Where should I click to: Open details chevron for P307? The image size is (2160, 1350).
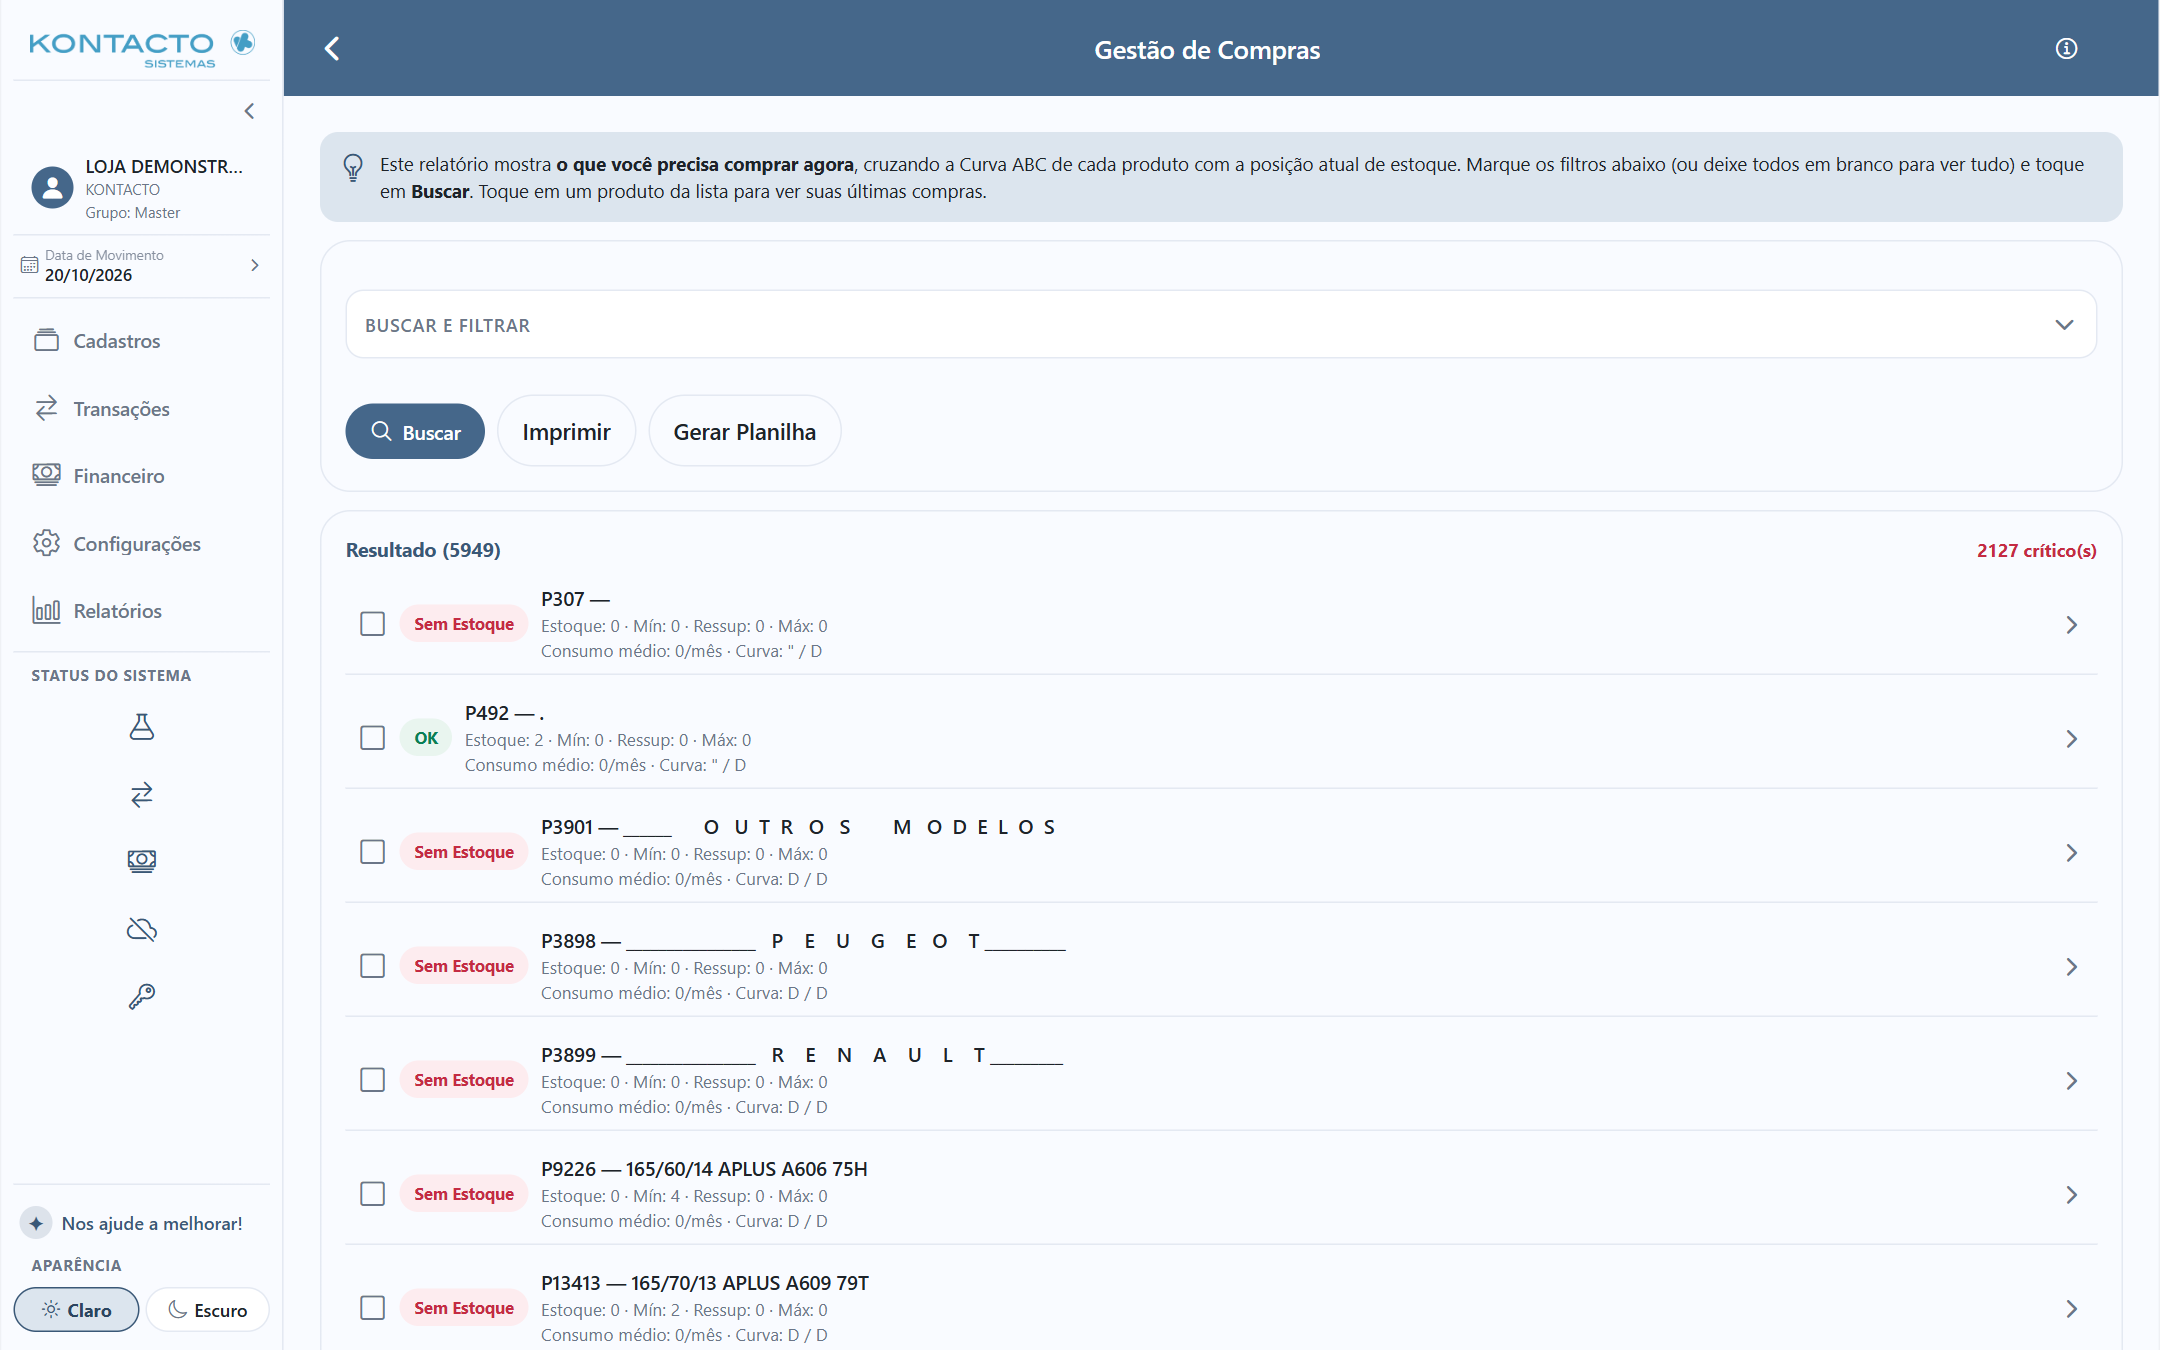point(2071,625)
